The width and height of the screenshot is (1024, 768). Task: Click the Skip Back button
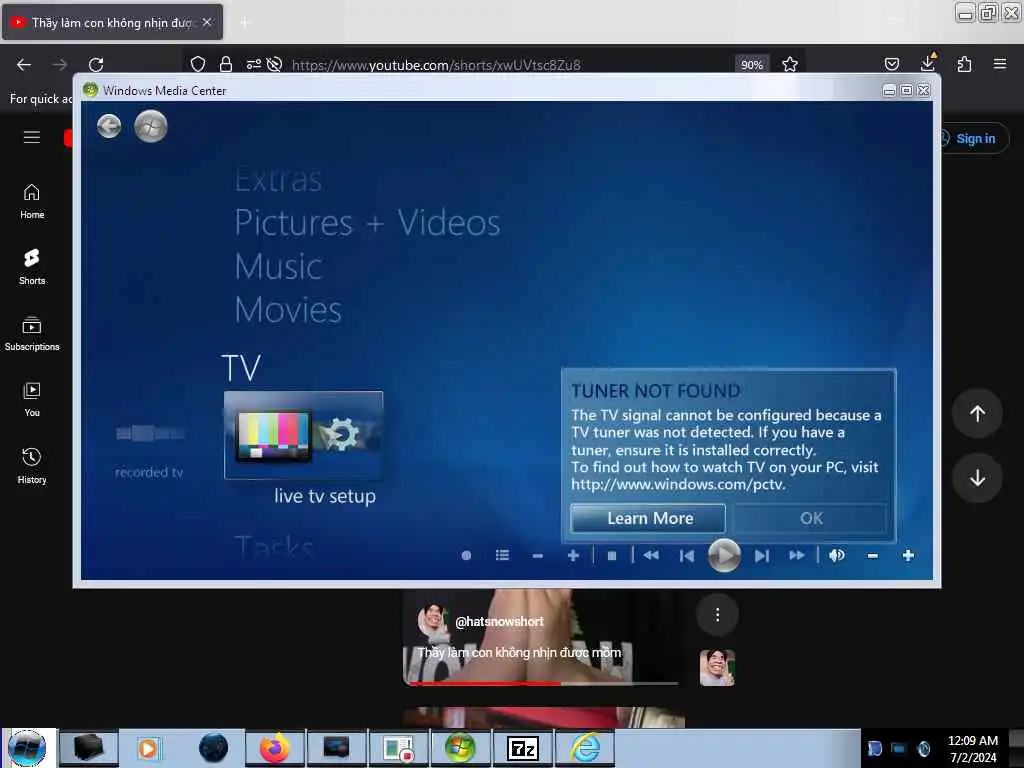[686, 556]
